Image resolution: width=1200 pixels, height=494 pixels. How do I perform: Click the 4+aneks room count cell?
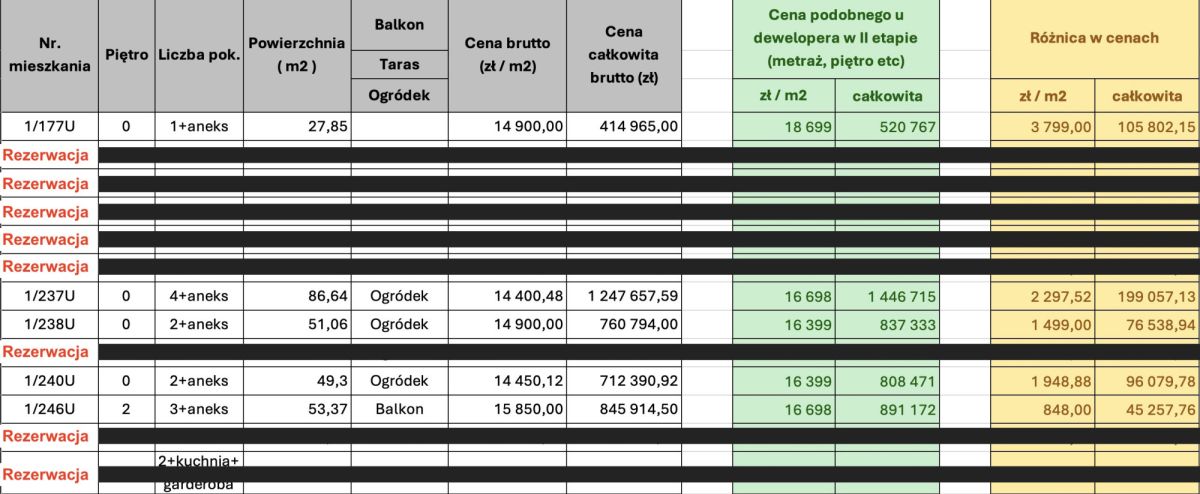(x=199, y=296)
